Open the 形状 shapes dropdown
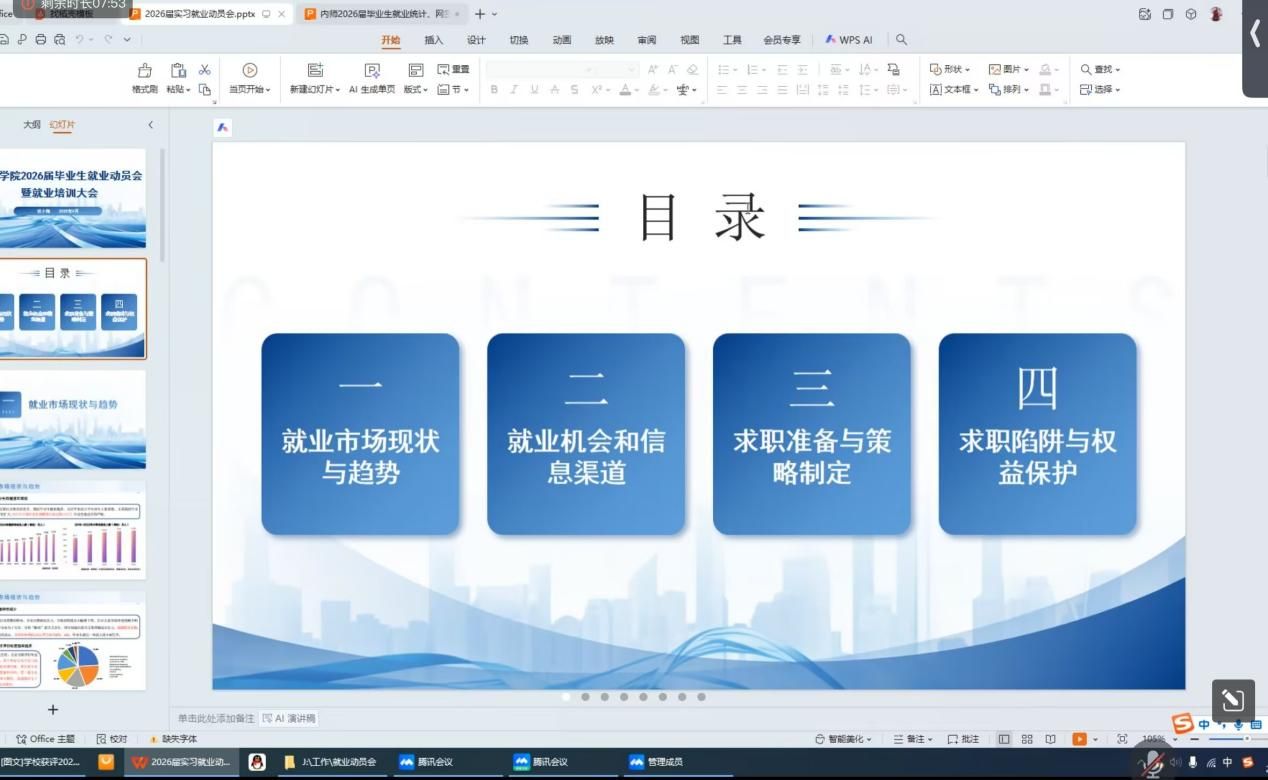This screenshot has height=780, width=1268. 950,69
